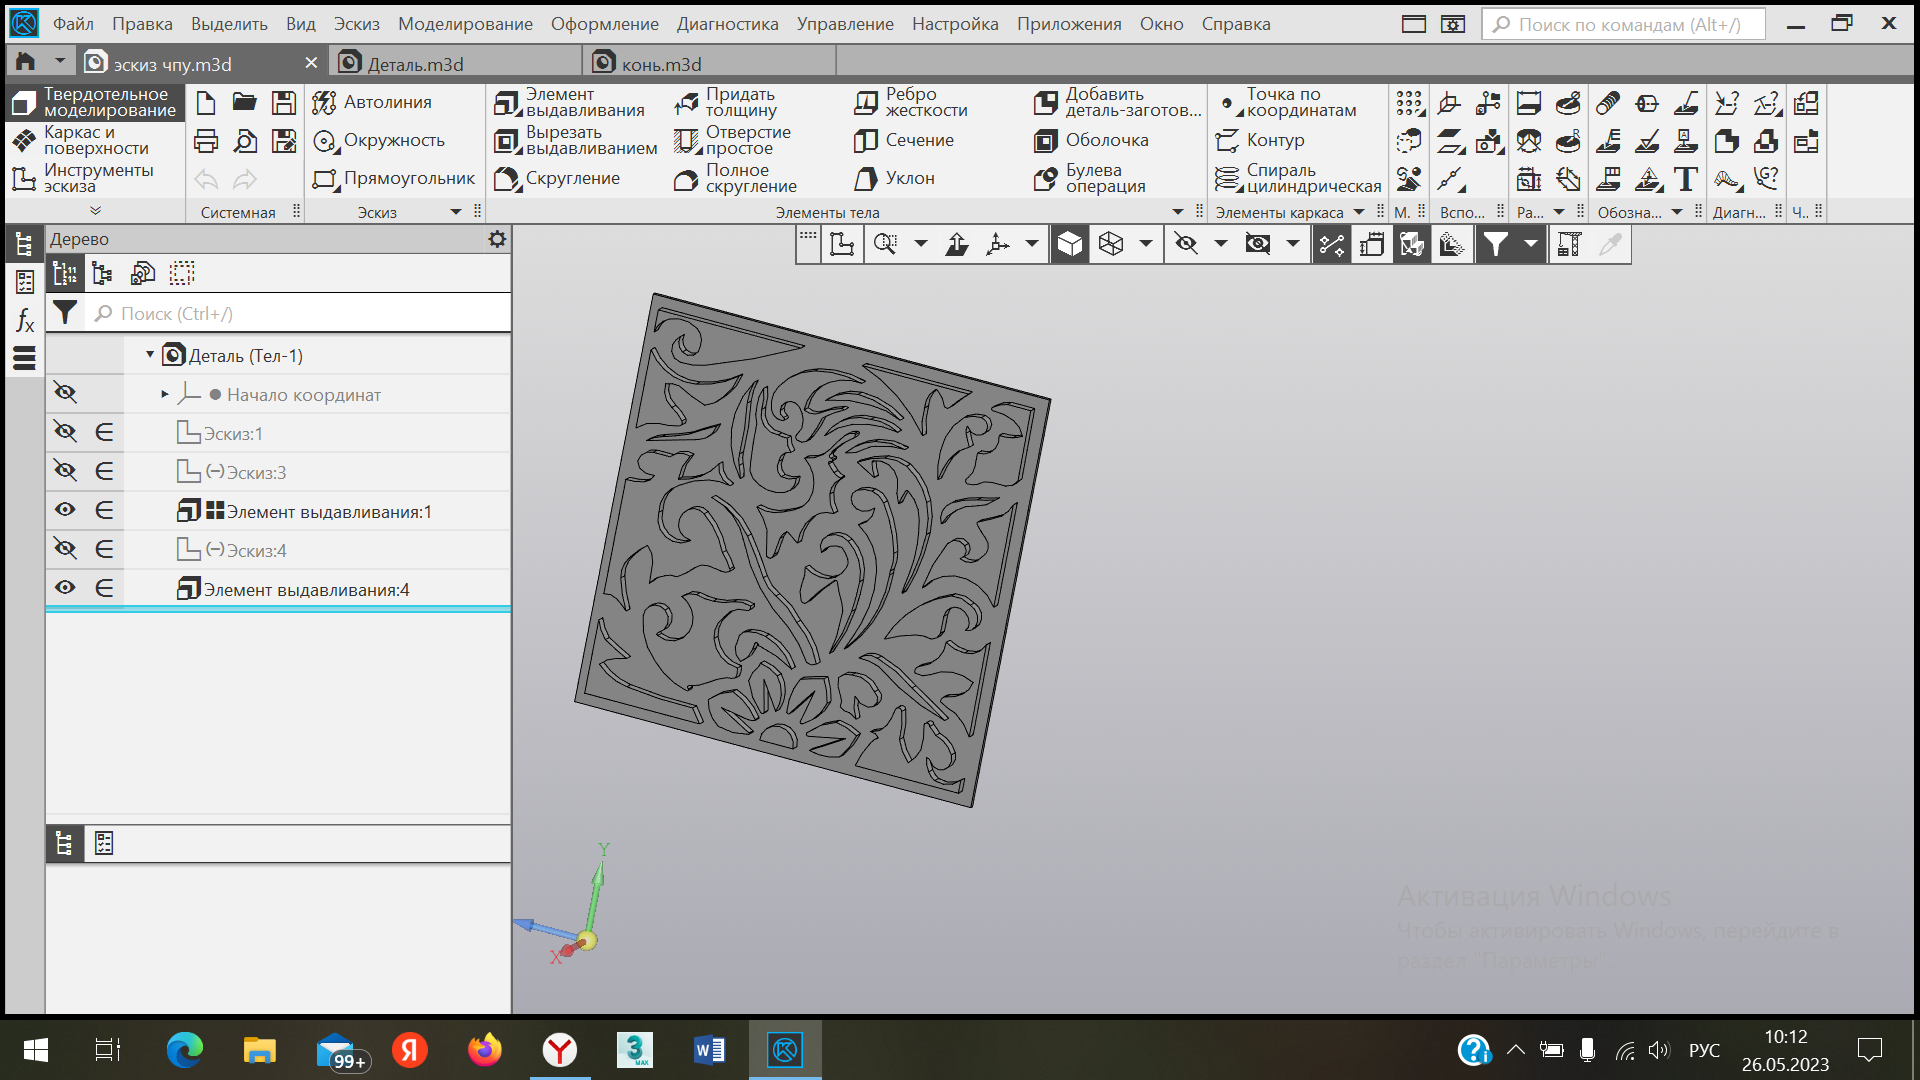The image size is (1920, 1080).
Task: Toggle visibility of Элемент выдавливания:4
Action: click(x=65, y=588)
